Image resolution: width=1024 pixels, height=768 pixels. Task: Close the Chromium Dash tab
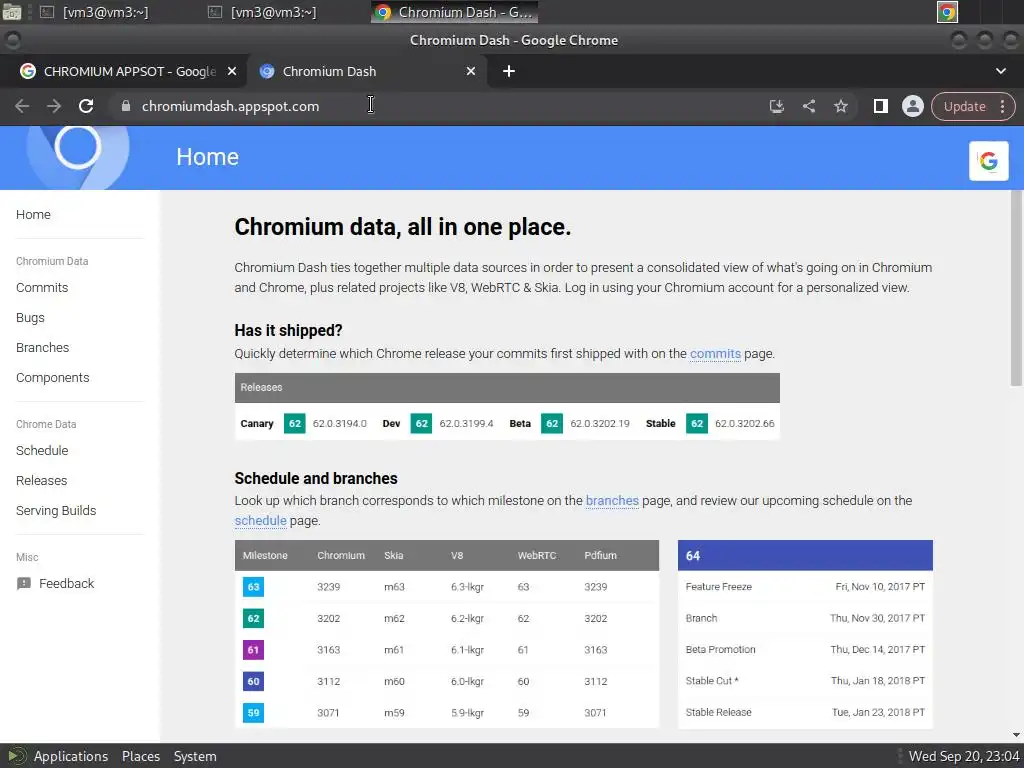point(471,71)
